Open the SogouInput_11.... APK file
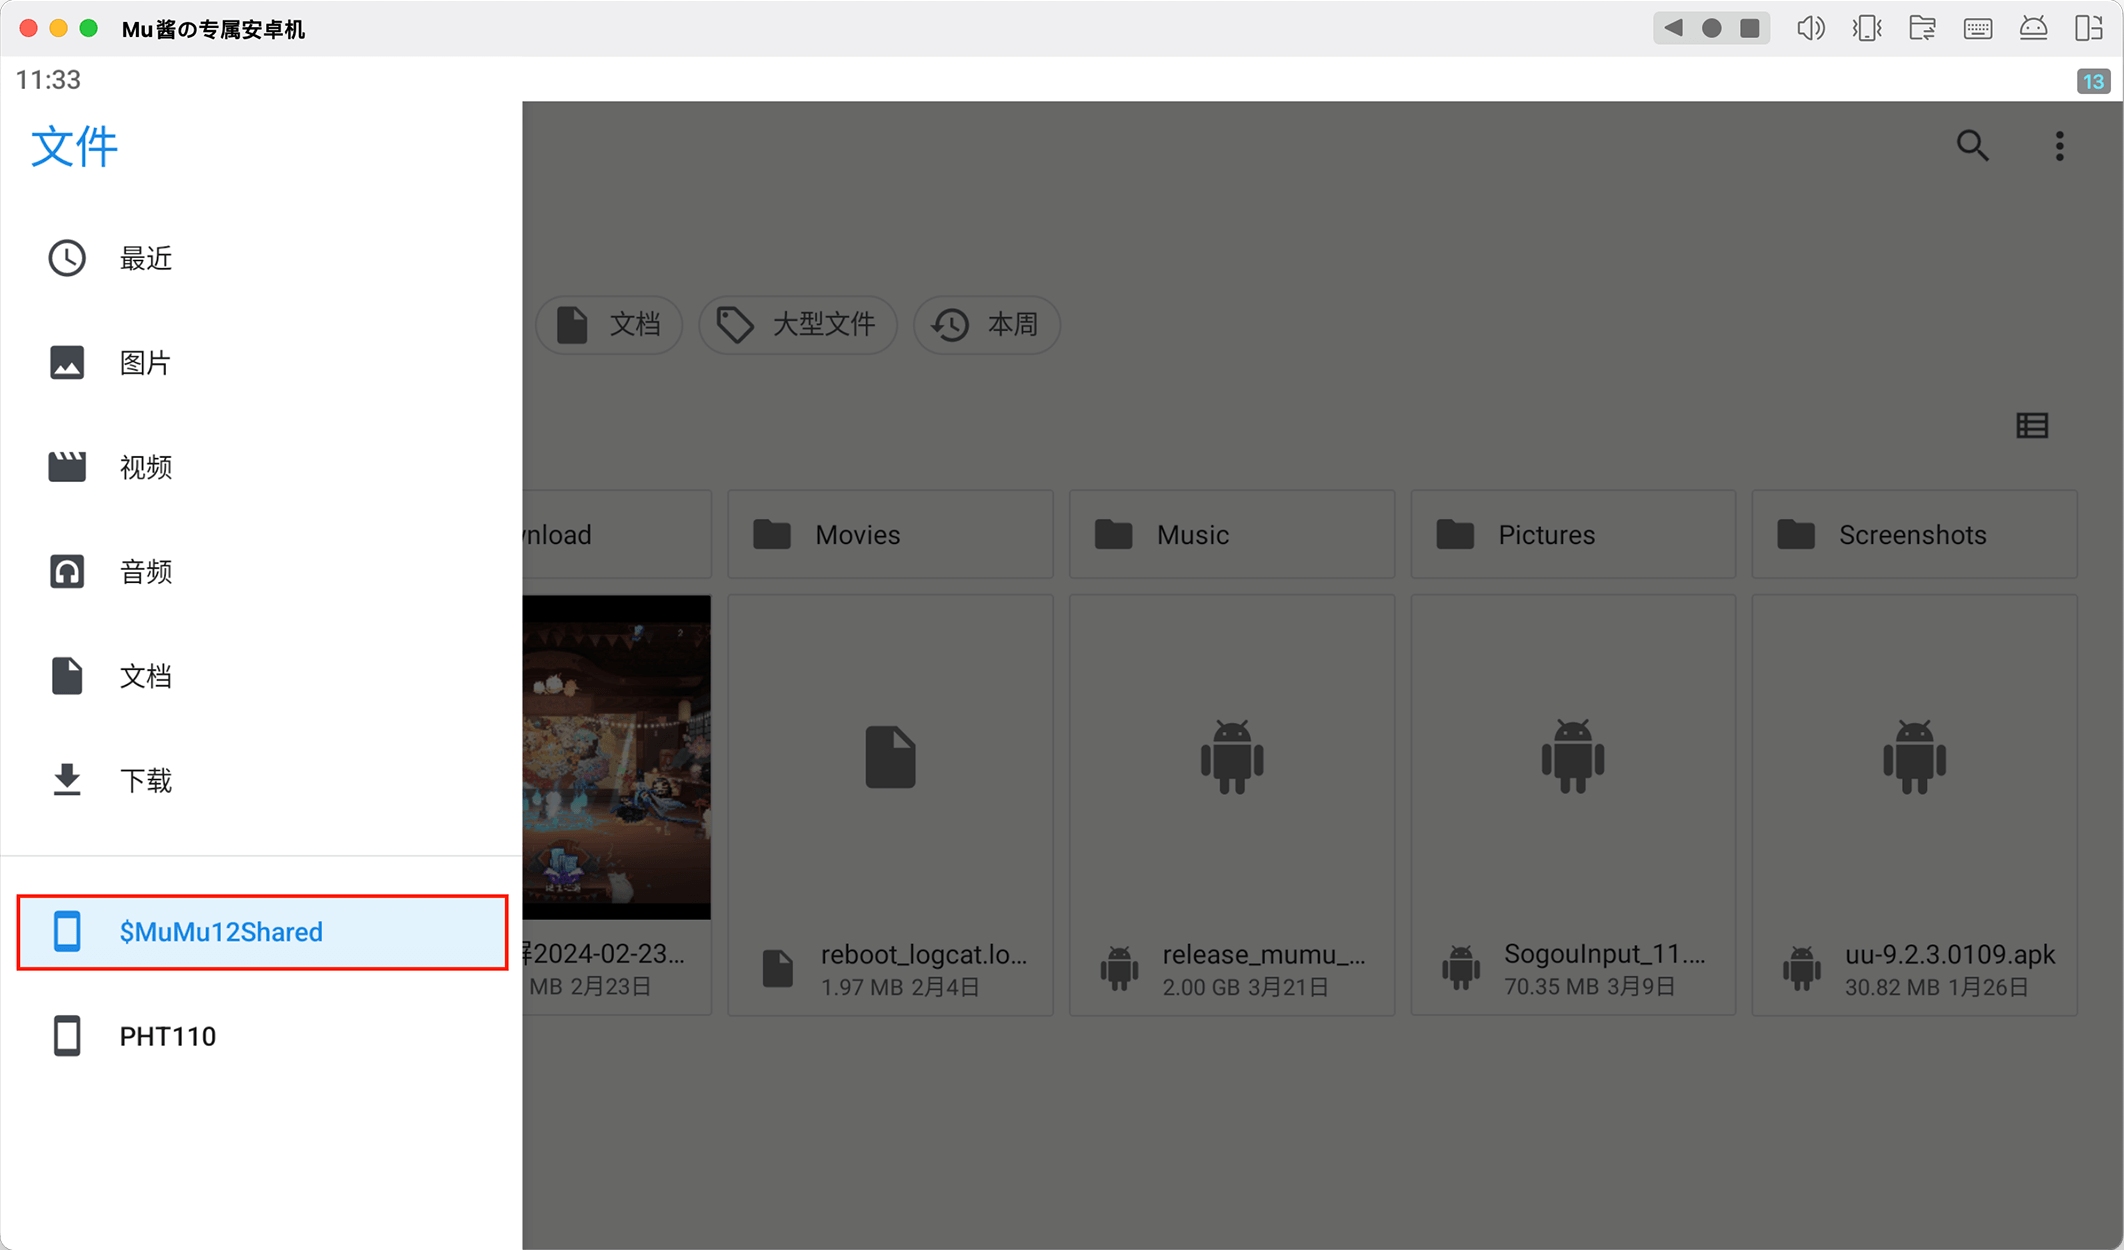 (1573, 805)
